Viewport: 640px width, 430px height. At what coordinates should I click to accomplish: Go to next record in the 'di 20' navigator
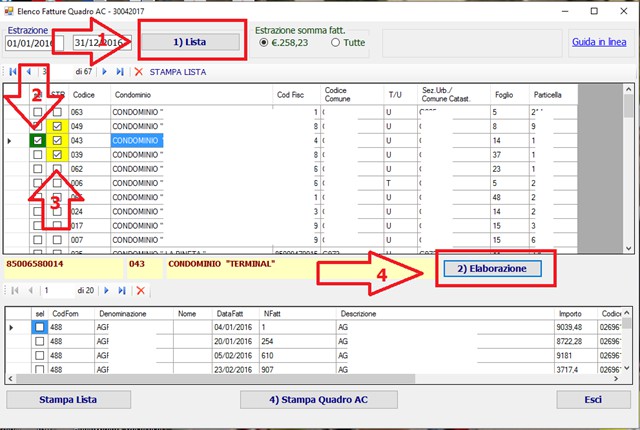[106, 290]
